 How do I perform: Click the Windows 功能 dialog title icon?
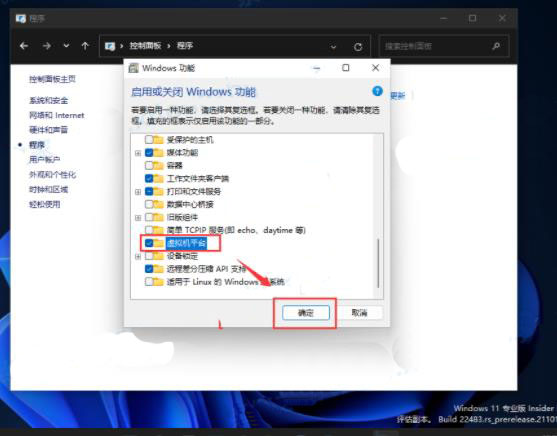coord(134,68)
